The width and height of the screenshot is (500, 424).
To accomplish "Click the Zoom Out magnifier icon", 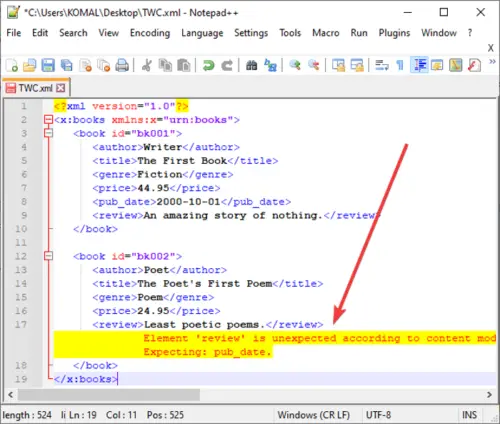I will pyautogui.click(x=314, y=65).
